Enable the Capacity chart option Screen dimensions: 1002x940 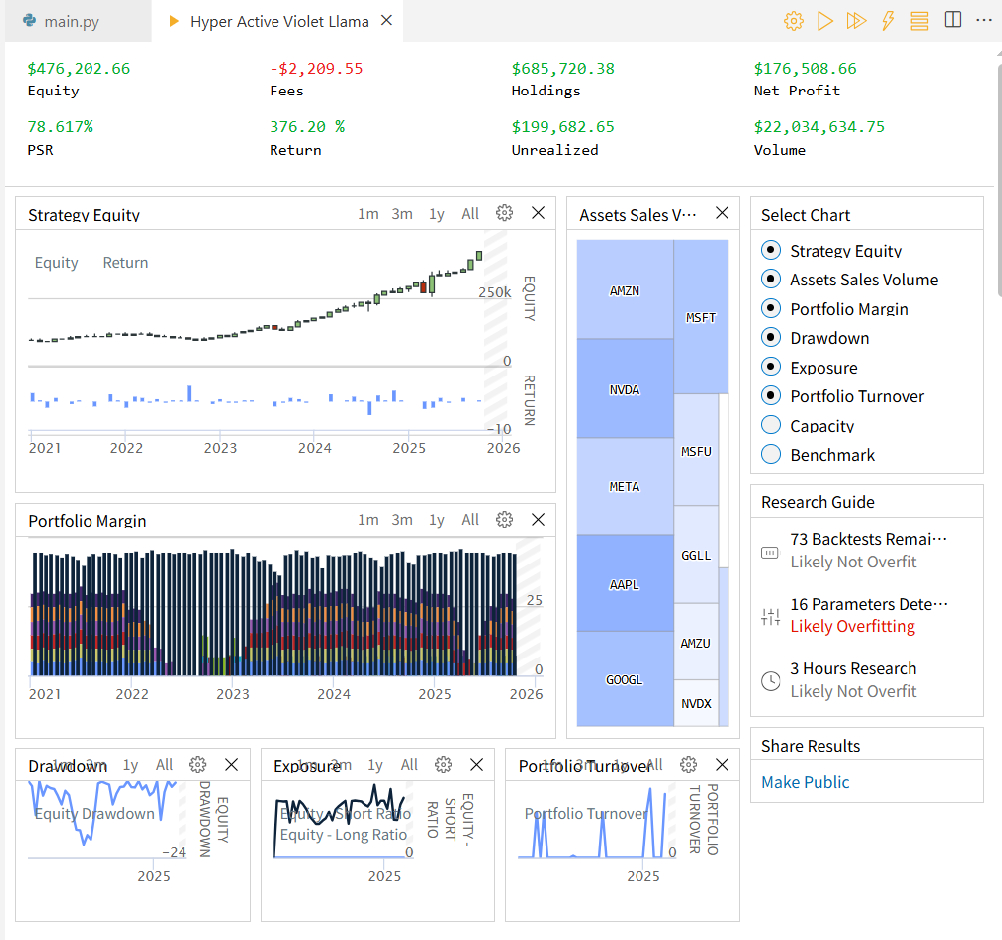coord(770,426)
